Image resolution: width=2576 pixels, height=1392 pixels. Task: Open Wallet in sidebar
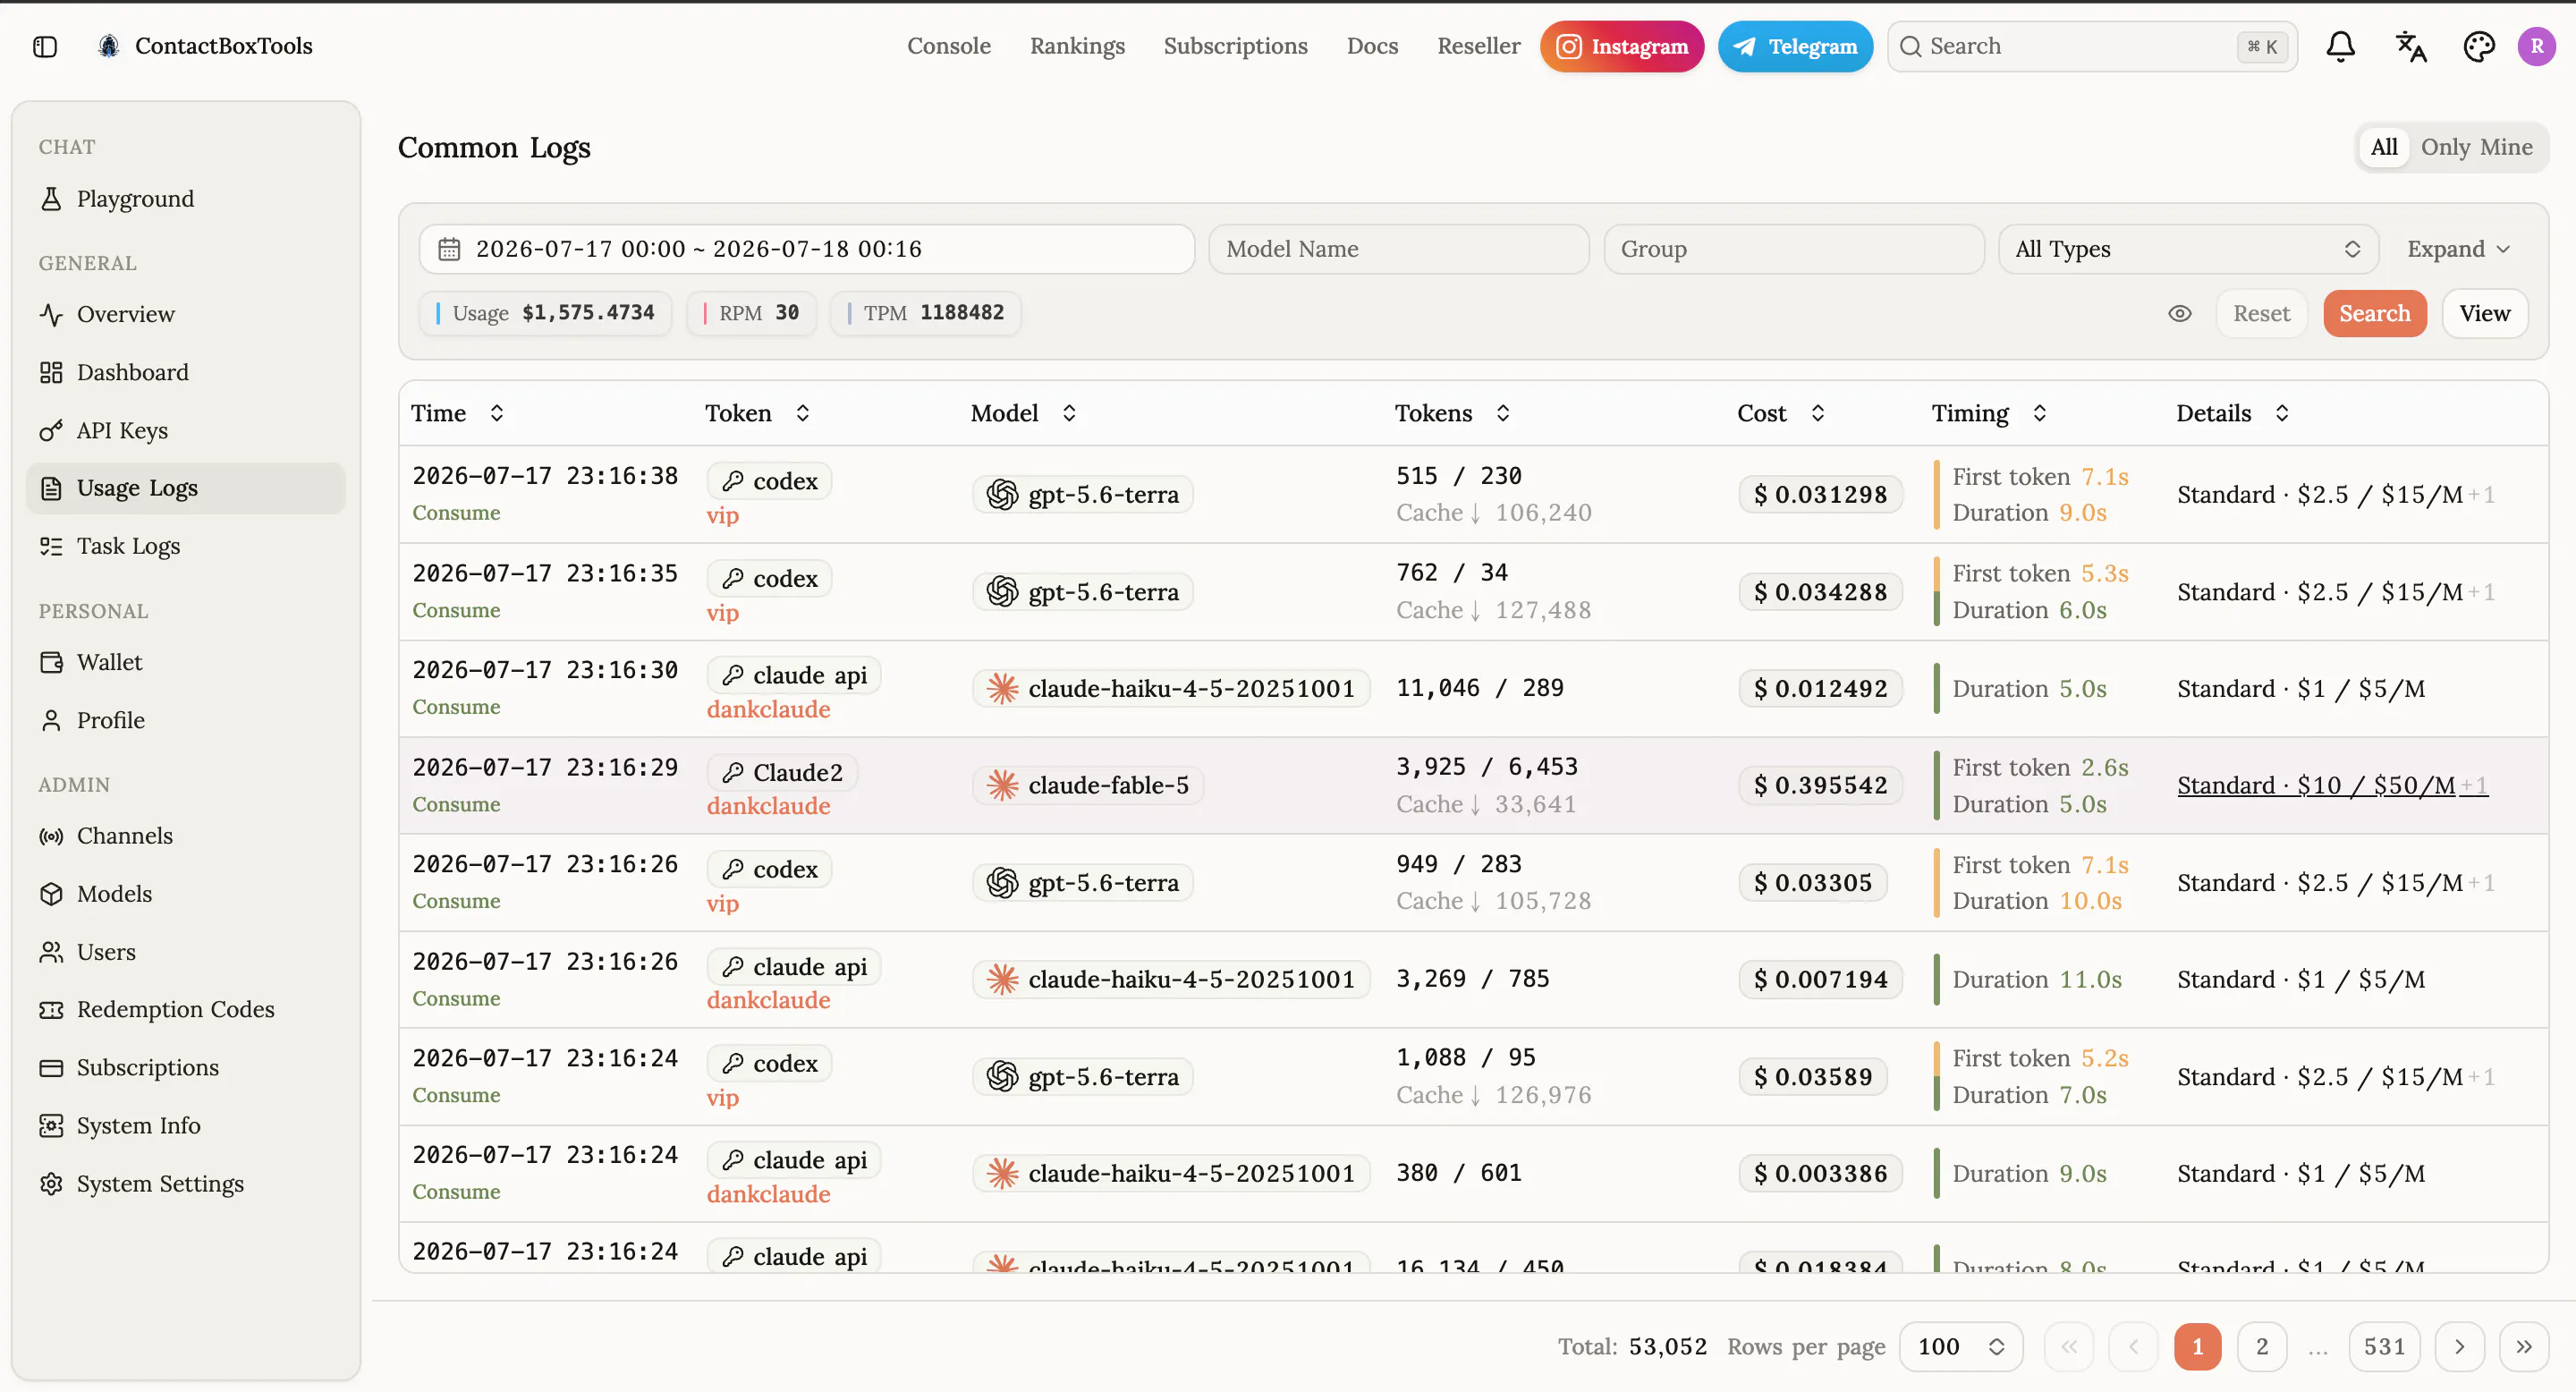coord(186,662)
